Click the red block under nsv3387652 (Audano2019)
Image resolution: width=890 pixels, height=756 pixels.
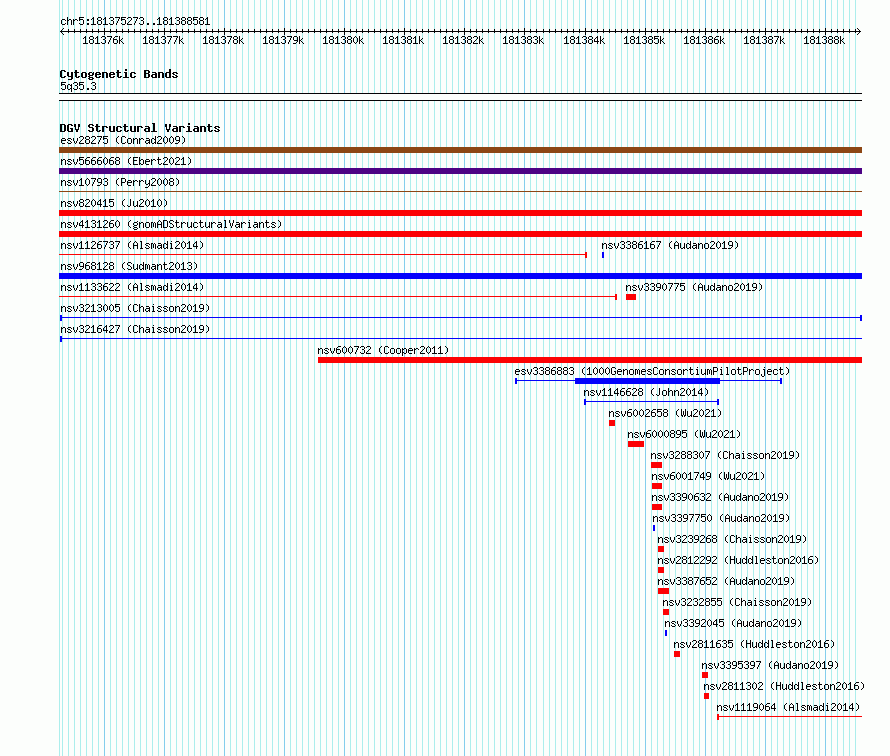[x=663, y=591]
